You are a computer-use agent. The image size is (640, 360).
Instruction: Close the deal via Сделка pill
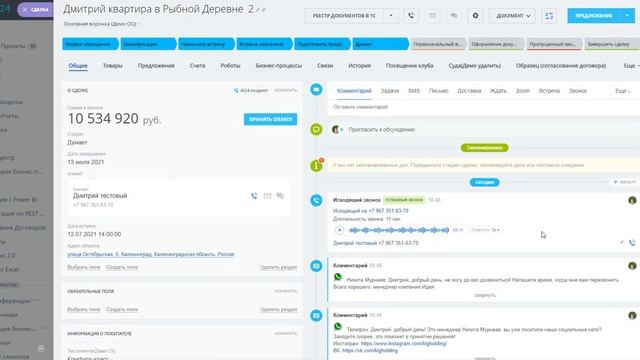click(36, 9)
